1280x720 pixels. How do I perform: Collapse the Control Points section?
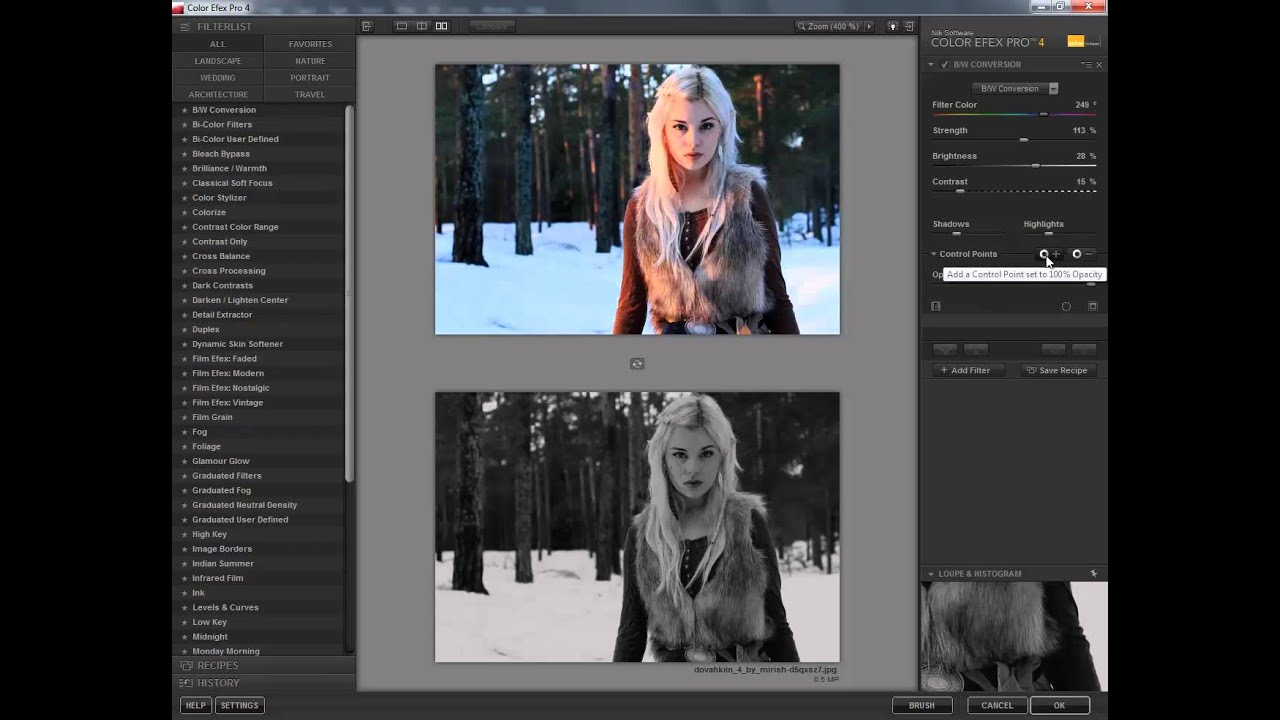coord(933,254)
